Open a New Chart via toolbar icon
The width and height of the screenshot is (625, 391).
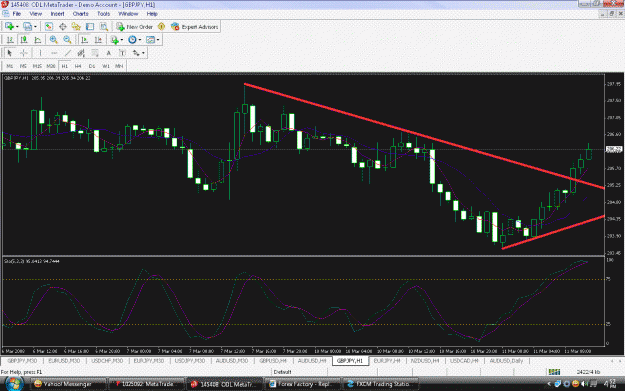click(x=9, y=27)
